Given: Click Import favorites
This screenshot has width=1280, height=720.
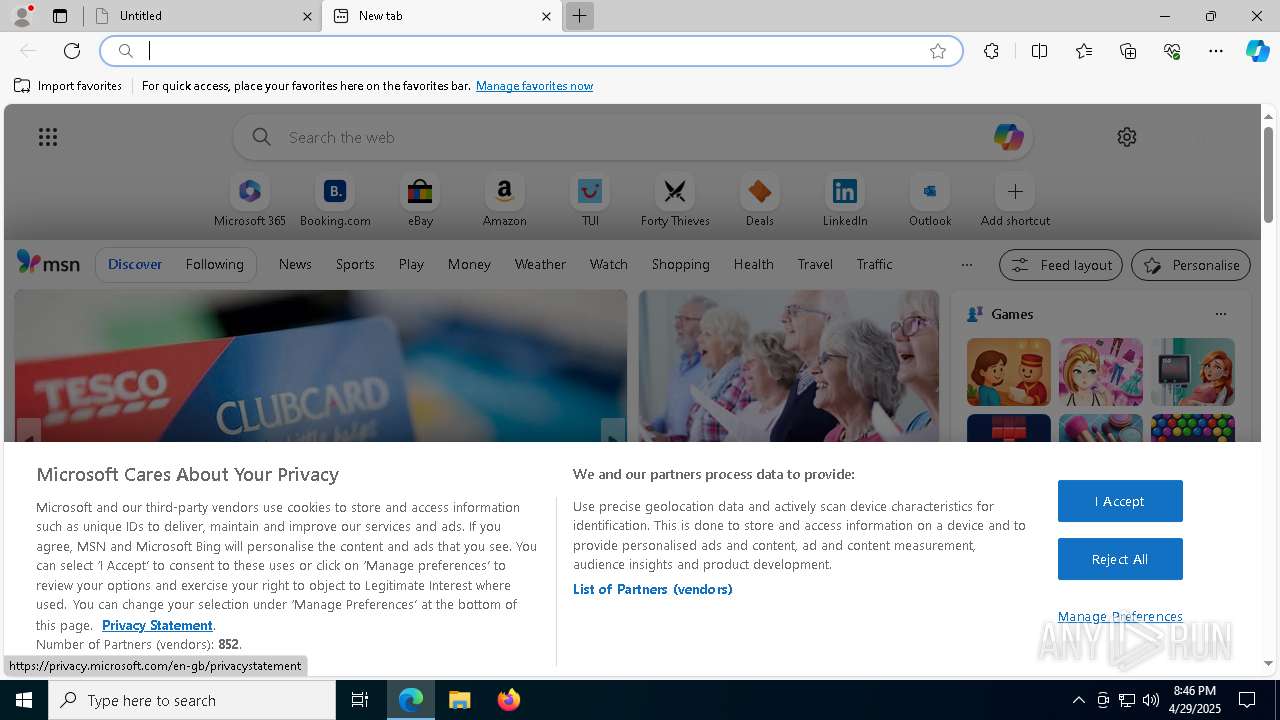Looking at the screenshot, I should [x=68, y=86].
